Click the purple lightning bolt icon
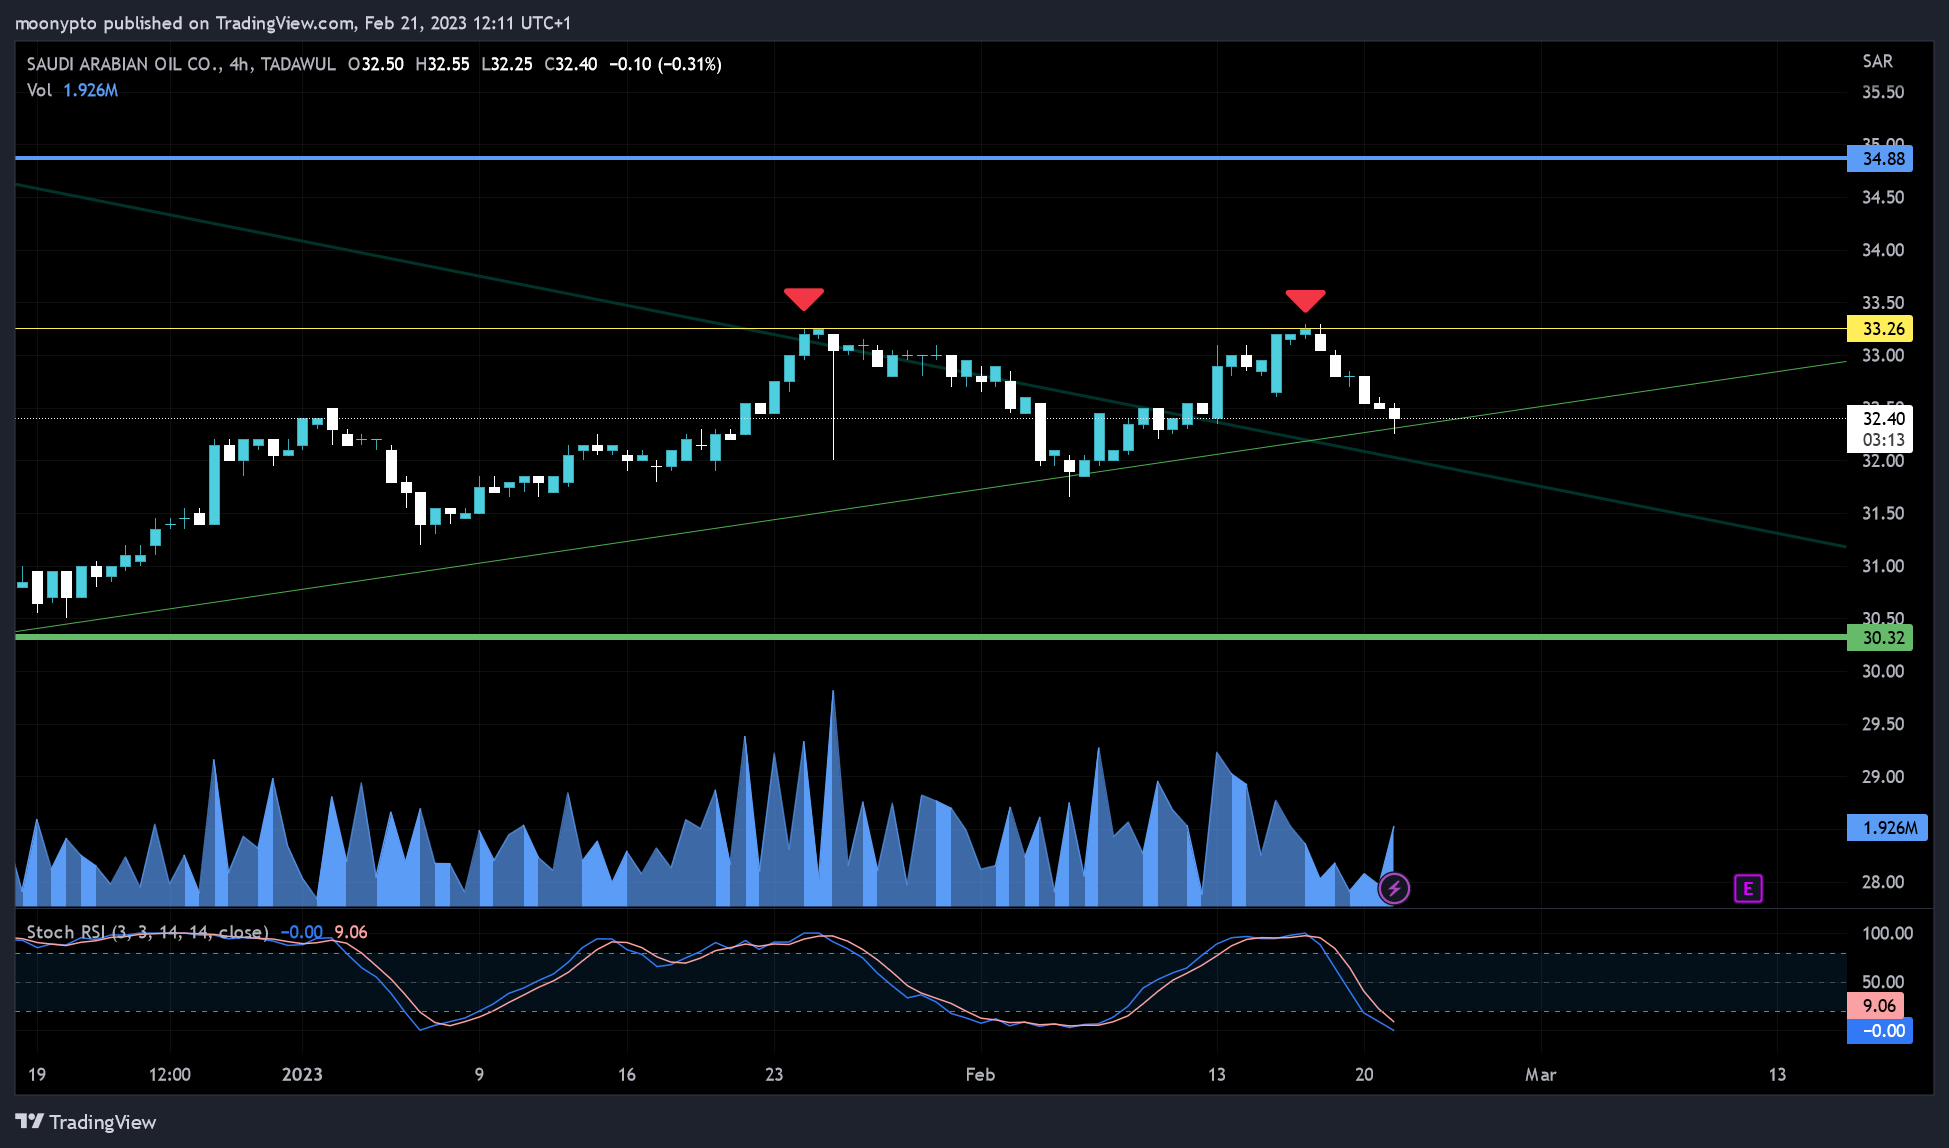The height and width of the screenshot is (1148, 1949). pyautogui.click(x=1394, y=888)
